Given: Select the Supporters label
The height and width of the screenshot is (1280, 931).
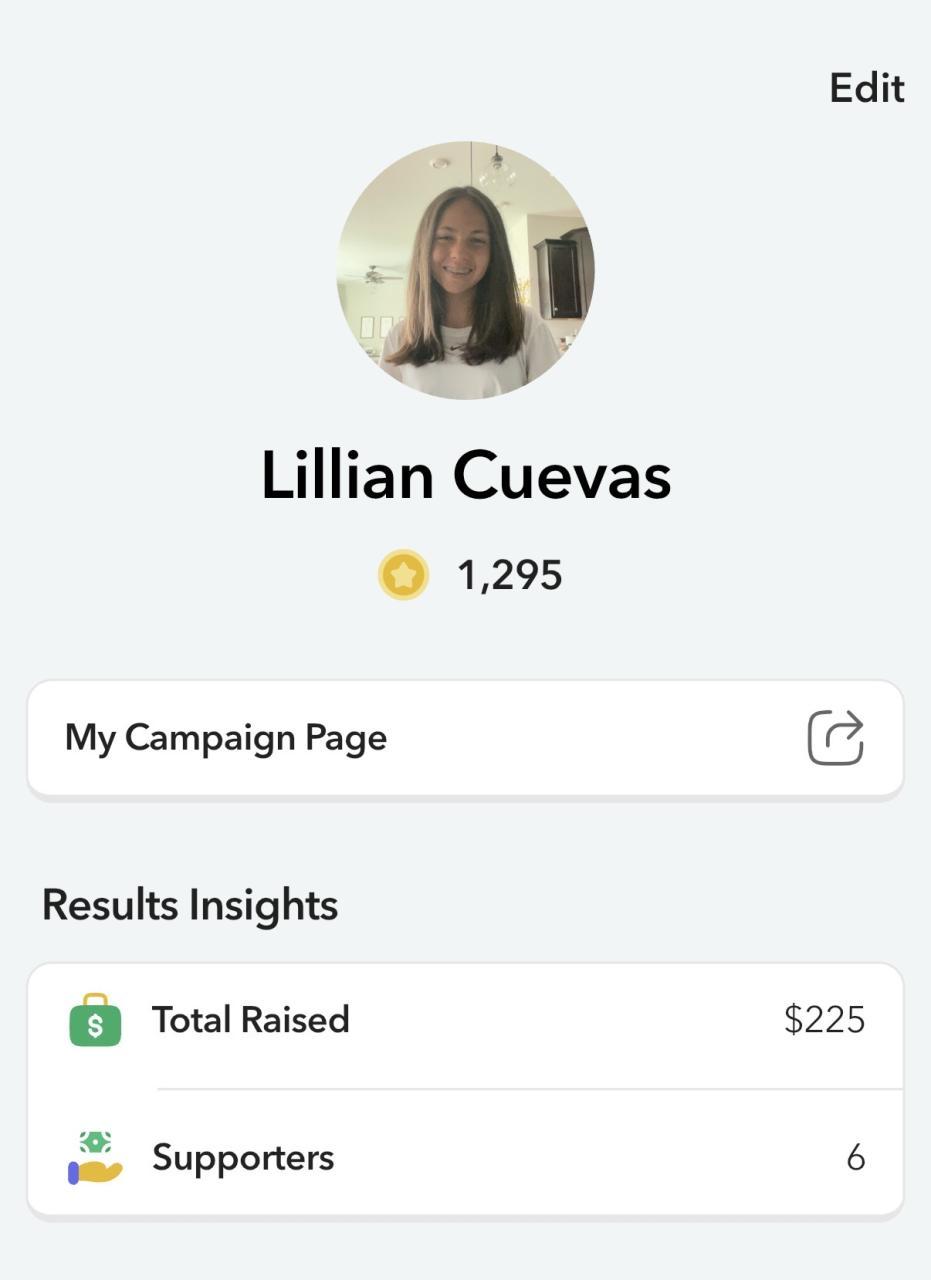Looking at the screenshot, I should pos(243,1158).
